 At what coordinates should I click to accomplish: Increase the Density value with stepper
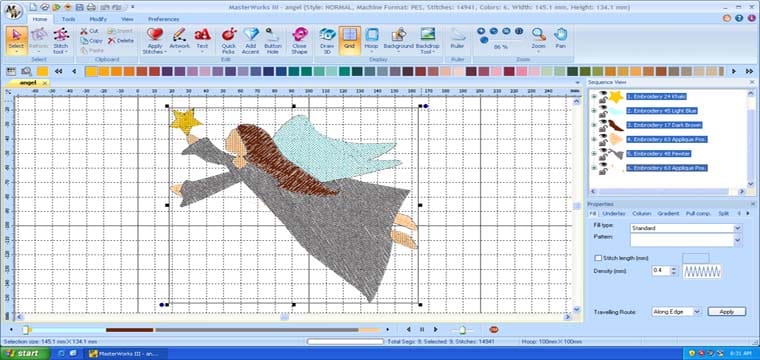pyautogui.click(x=673, y=268)
